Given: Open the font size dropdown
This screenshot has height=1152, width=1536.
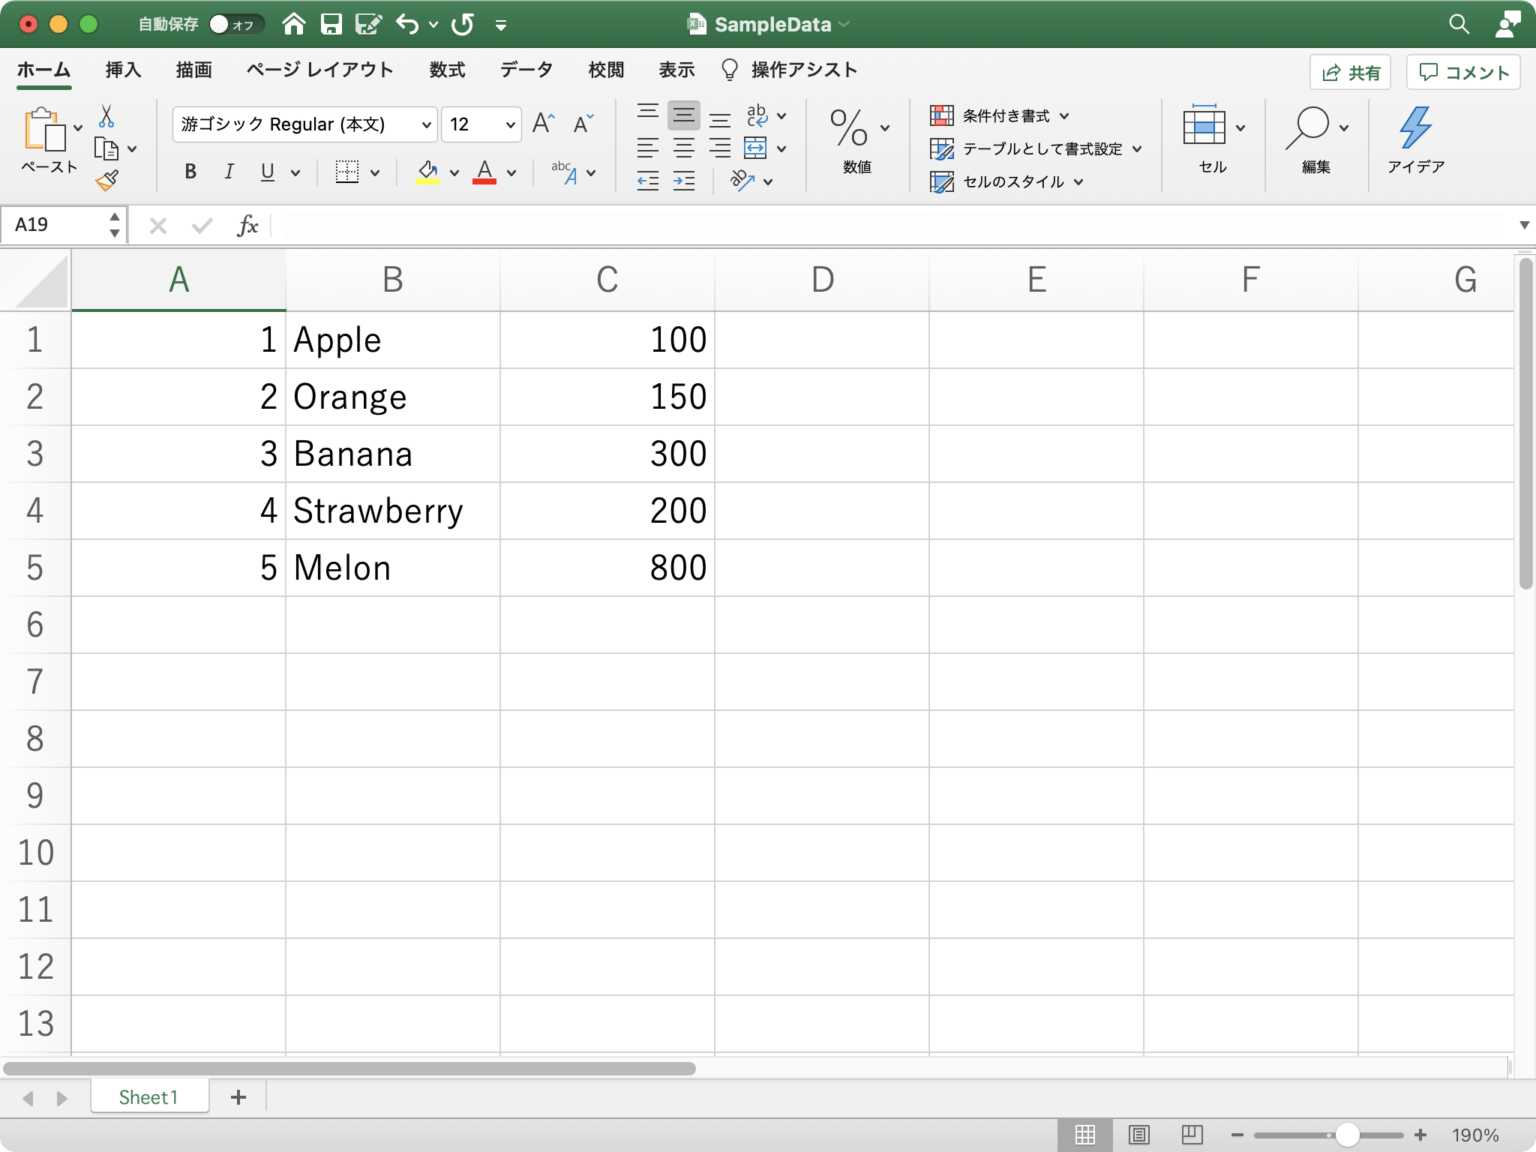Looking at the screenshot, I should tap(510, 125).
